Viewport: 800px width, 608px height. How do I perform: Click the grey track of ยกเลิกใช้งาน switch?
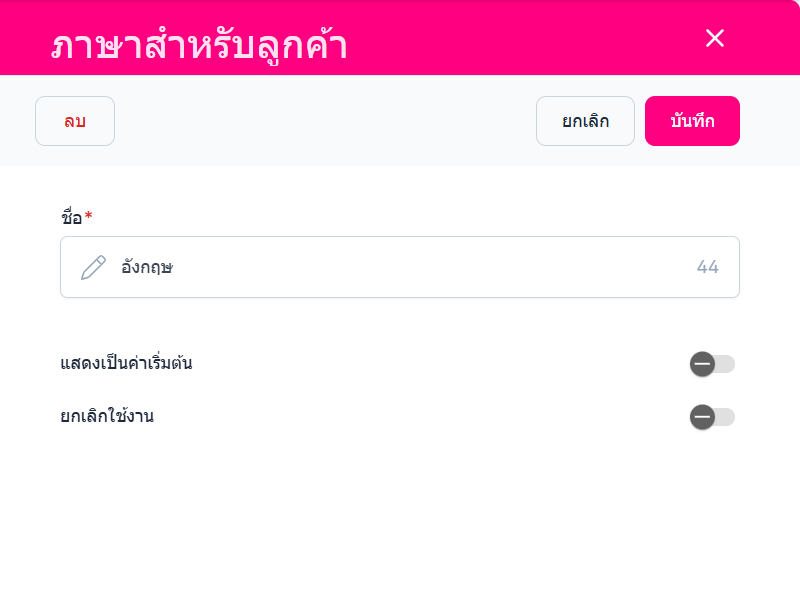[x=726, y=417]
